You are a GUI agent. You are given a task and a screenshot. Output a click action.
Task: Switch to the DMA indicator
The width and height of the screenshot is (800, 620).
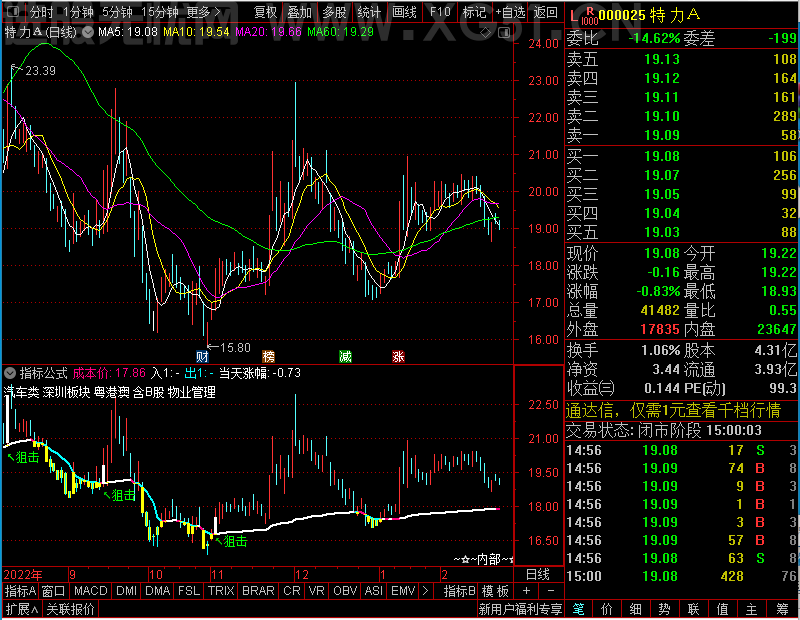(x=158, y=591)
